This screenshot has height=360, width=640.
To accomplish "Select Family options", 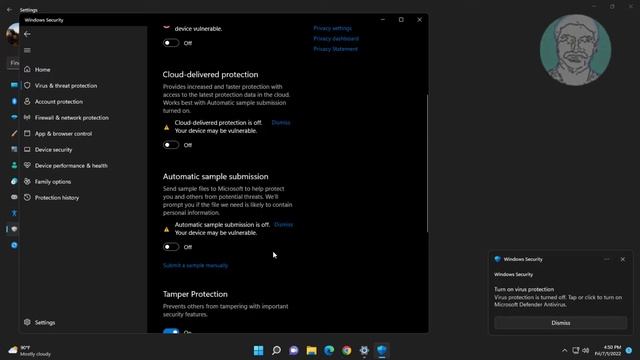I will point(53,182).
